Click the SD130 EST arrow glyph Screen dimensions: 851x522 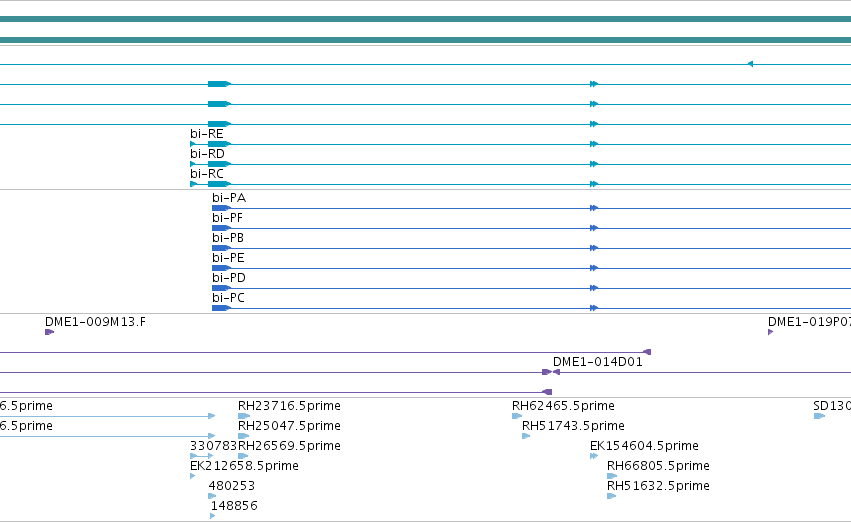pyautogui.click(x=820, y=416)
